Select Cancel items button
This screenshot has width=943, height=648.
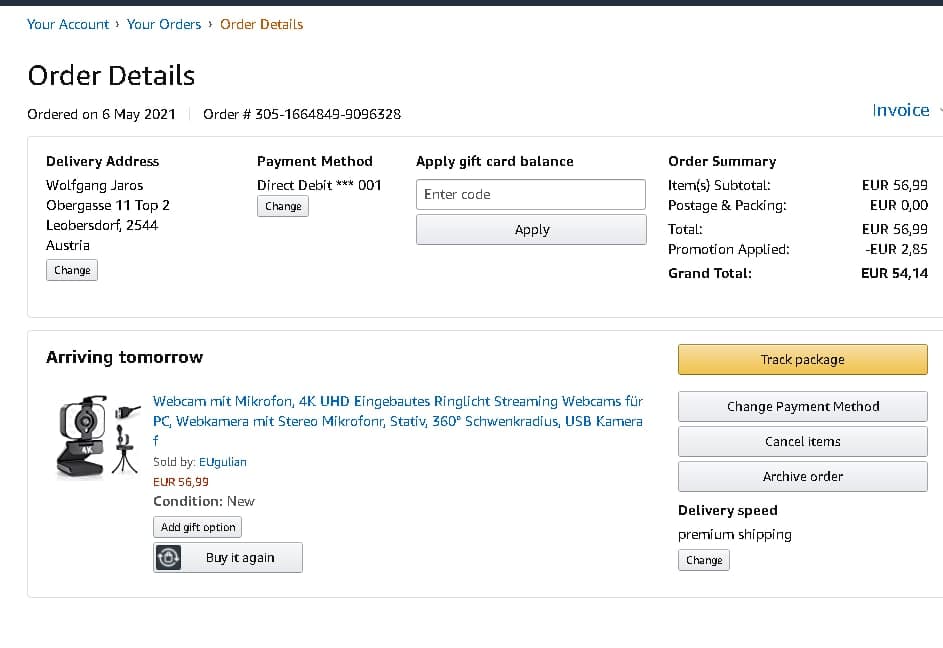(802, 441)
